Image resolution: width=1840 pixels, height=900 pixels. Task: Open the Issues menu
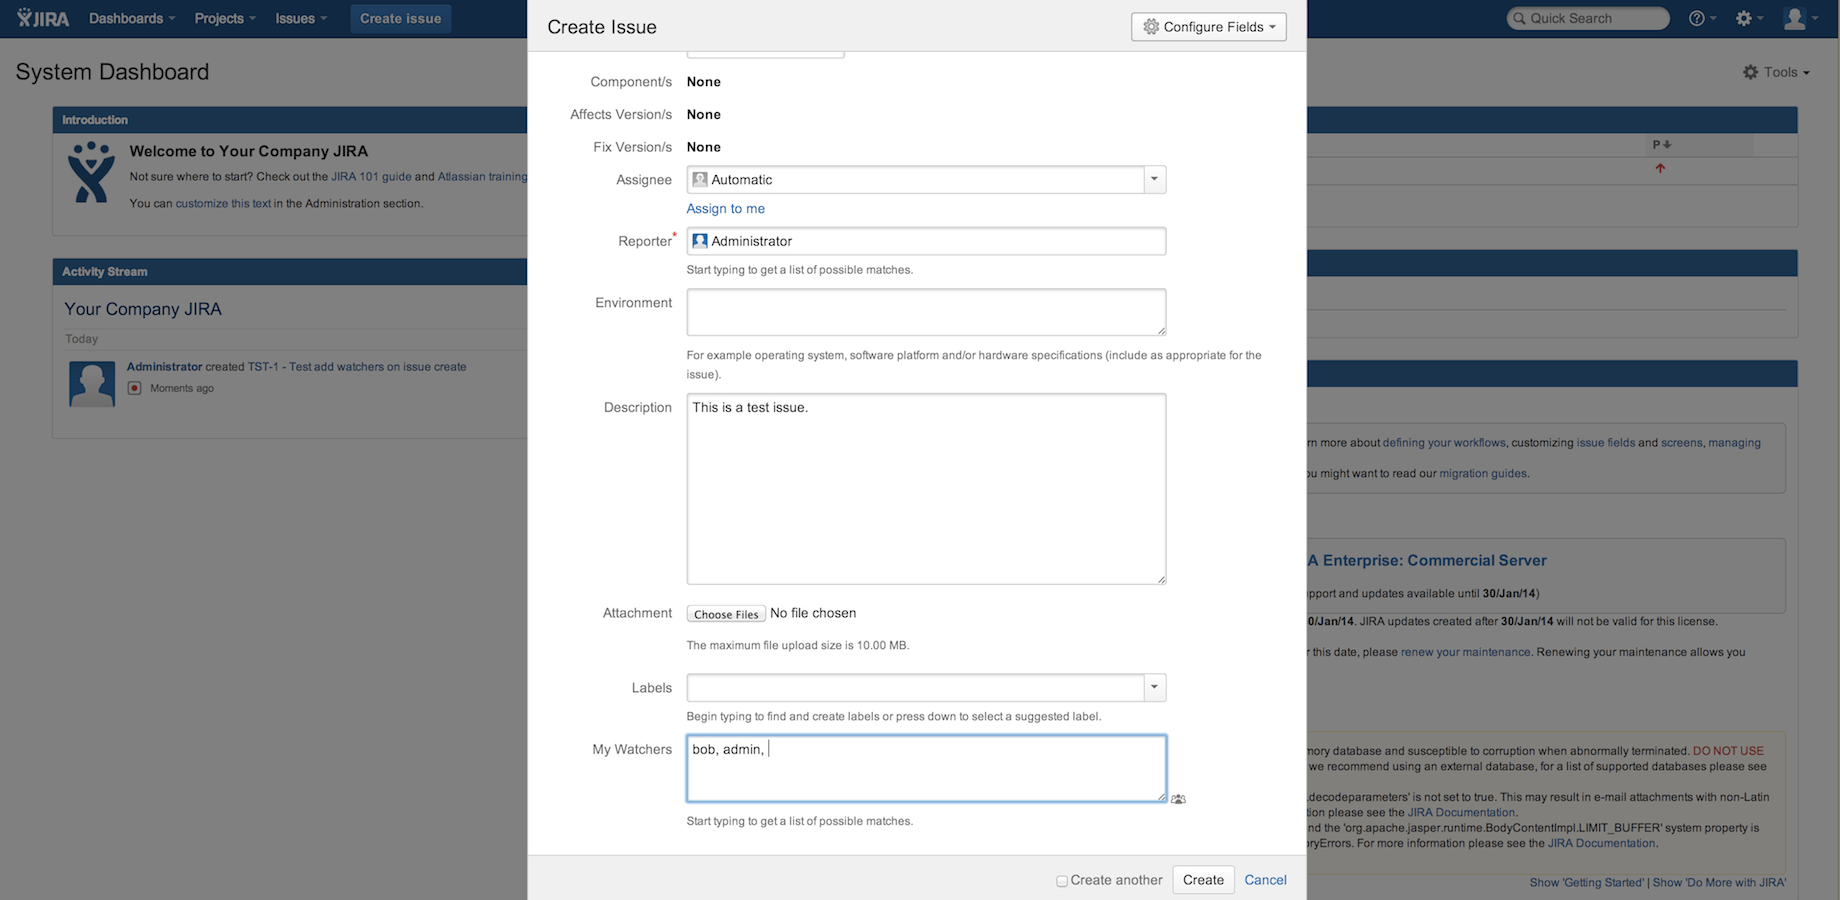pos(296,17)
